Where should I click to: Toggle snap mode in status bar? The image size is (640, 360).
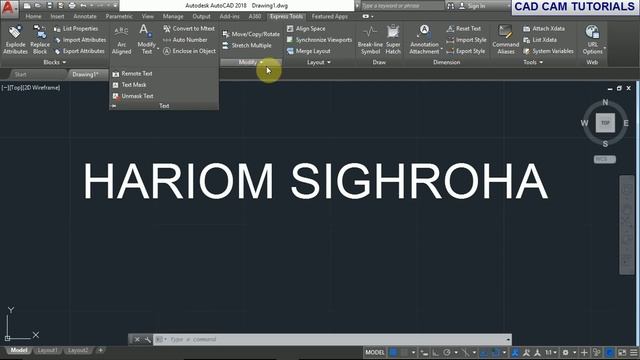(404, 352)
